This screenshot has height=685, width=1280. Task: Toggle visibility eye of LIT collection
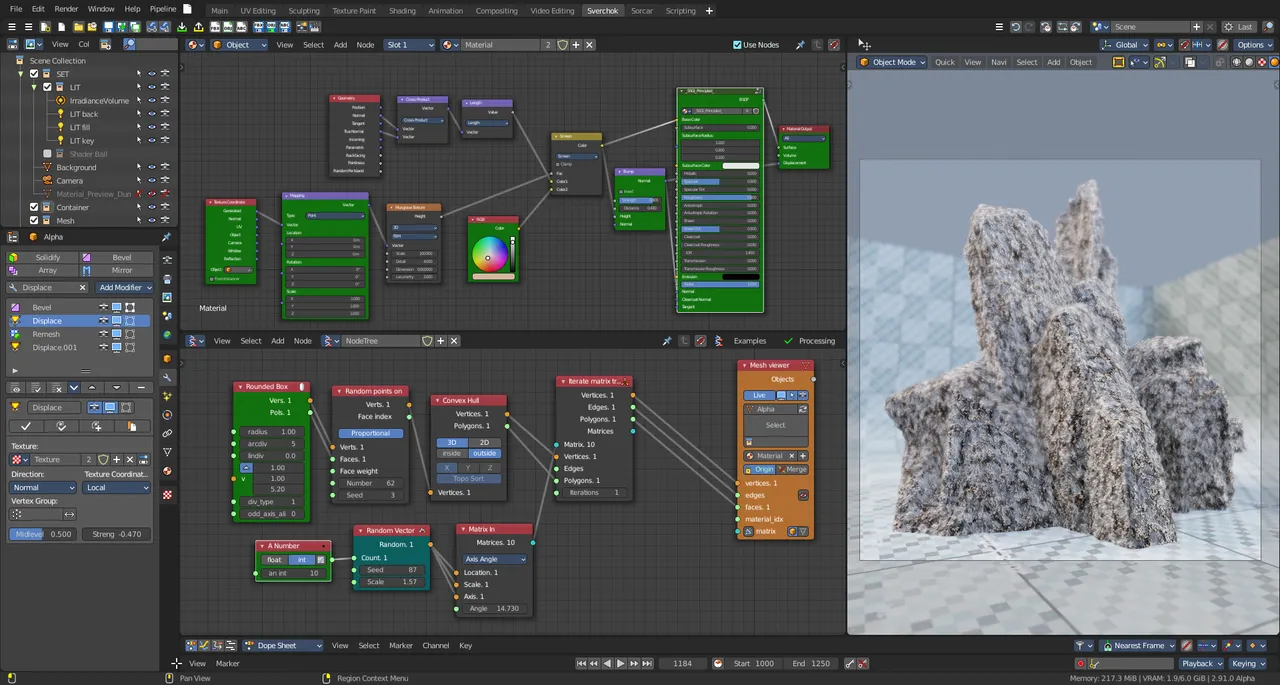152,87
